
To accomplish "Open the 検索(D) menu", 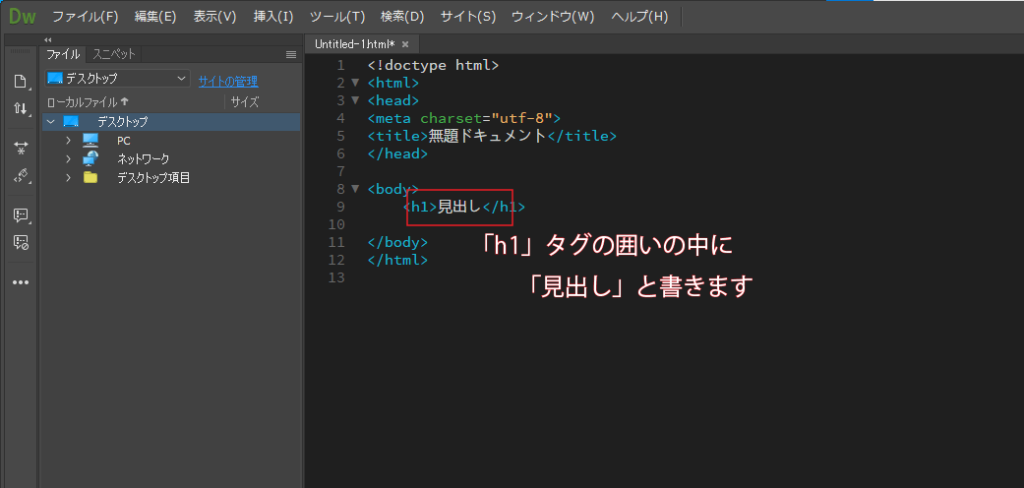I will coord(402,17).
